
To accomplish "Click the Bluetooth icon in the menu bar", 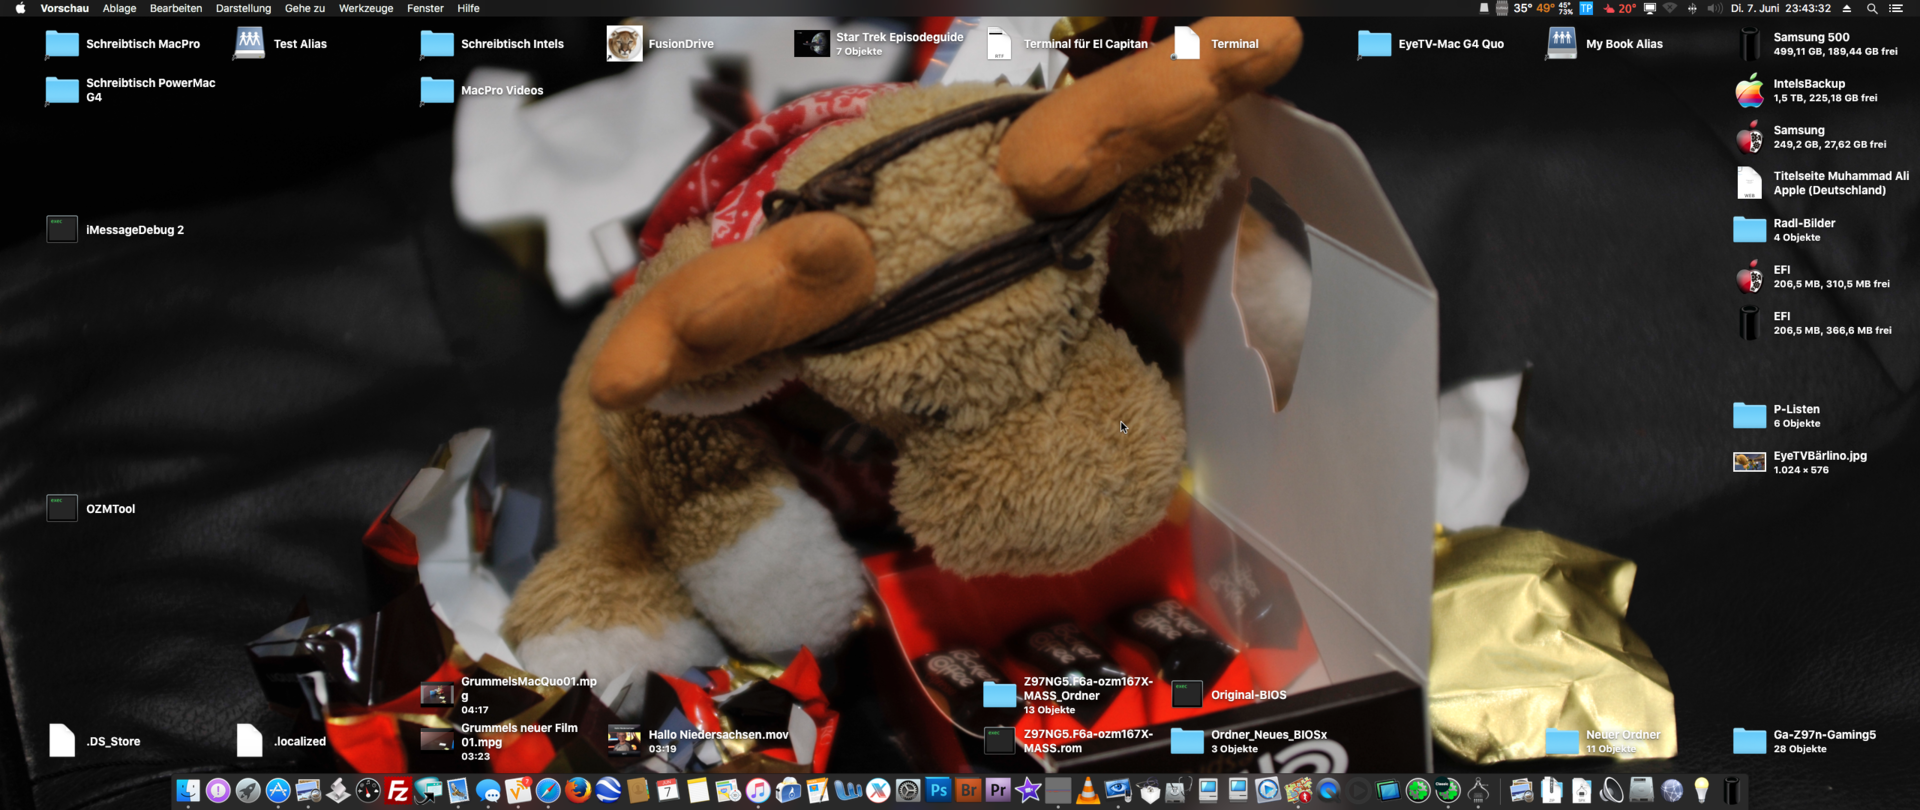I will coord(1692,8).
